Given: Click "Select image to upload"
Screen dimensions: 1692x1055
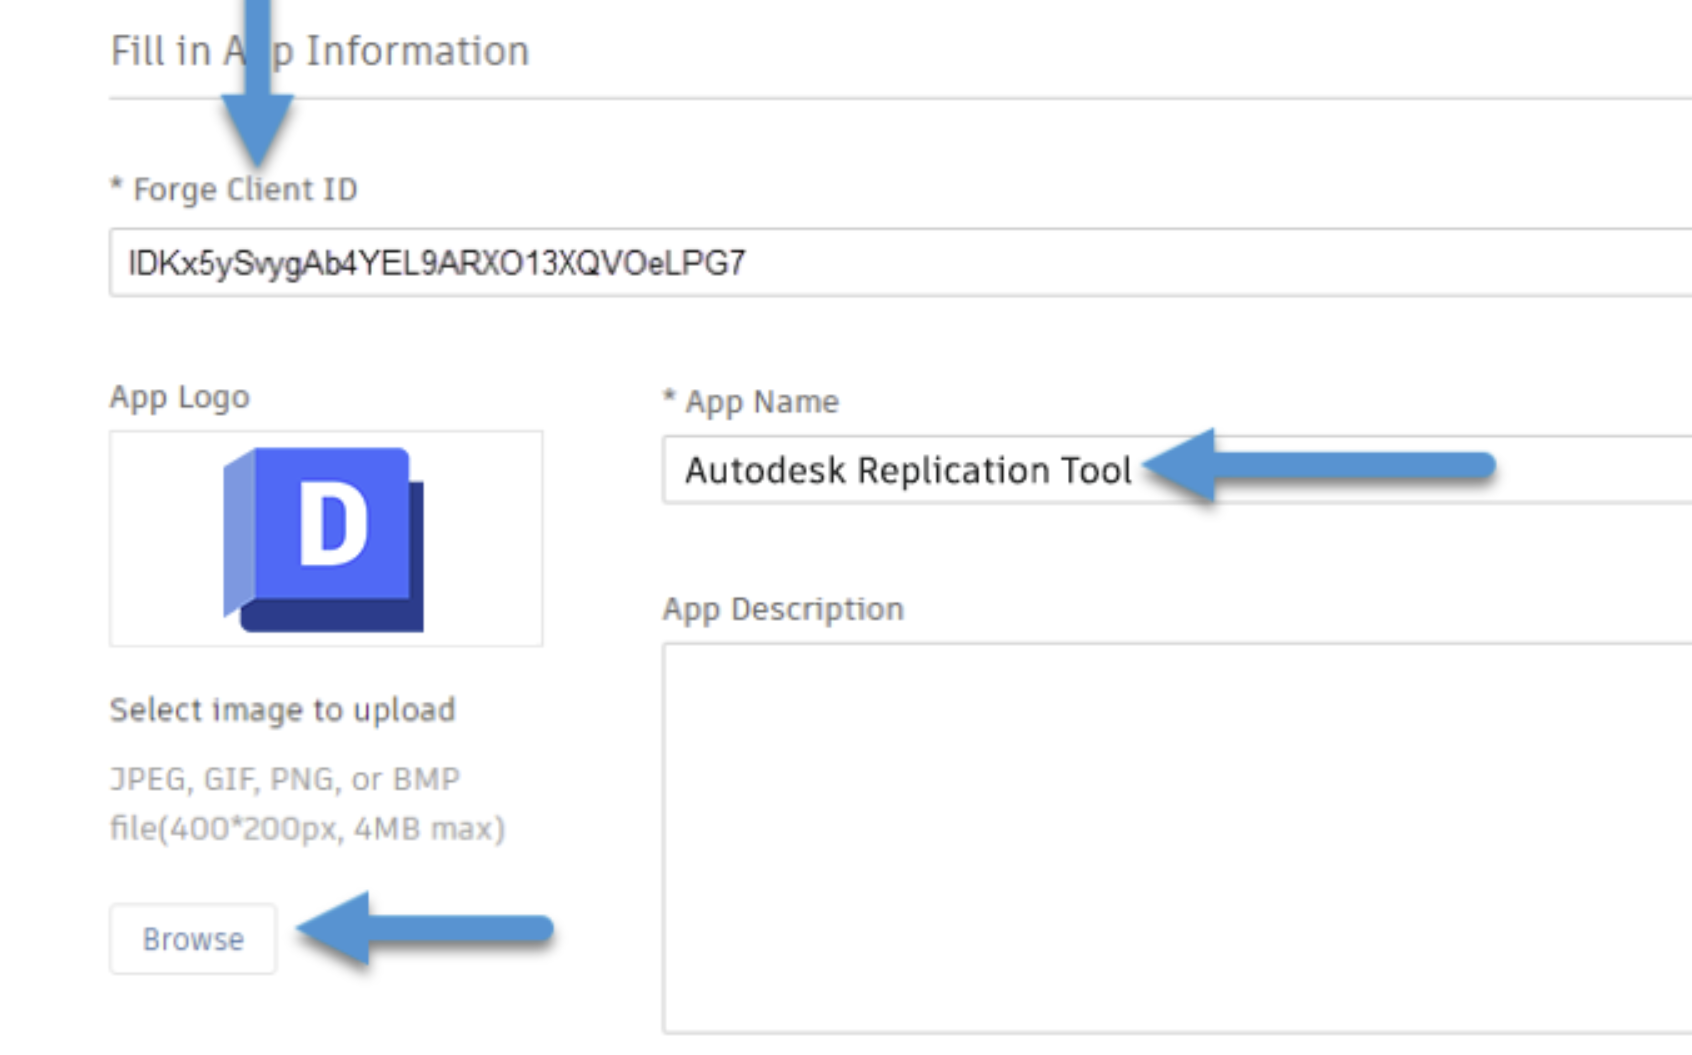Looking at the screenshot, I should (283, 710).
